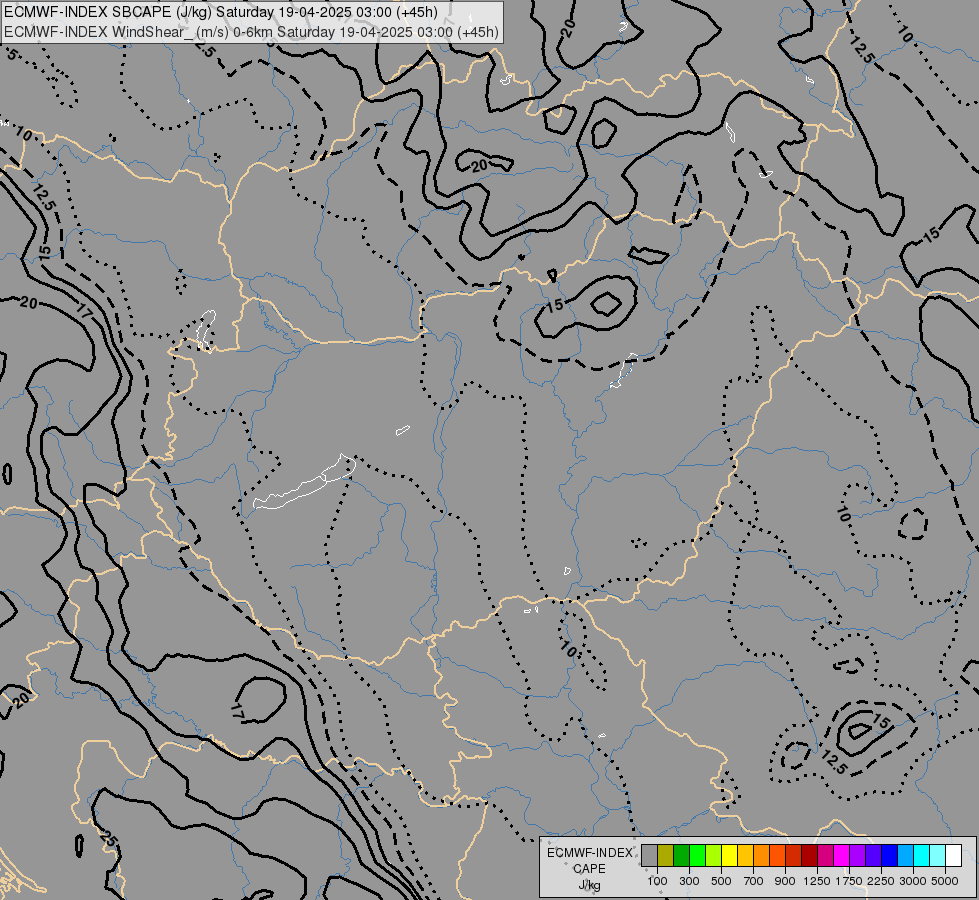
Task: Select the dark green legend swatch
Action: click(x=681, y=856)
